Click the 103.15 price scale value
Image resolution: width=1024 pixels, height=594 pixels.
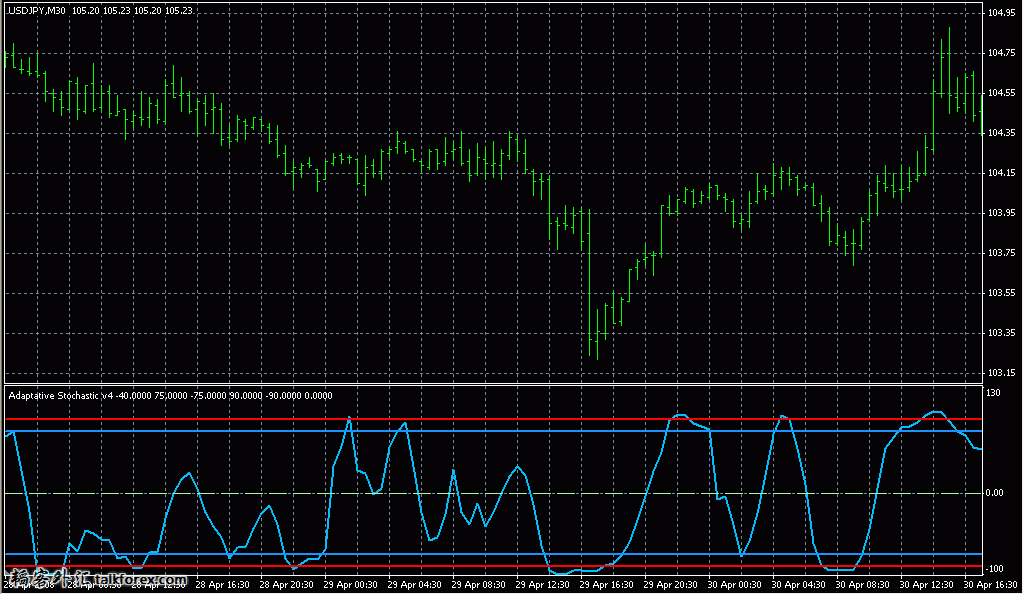coord(1001,373)
